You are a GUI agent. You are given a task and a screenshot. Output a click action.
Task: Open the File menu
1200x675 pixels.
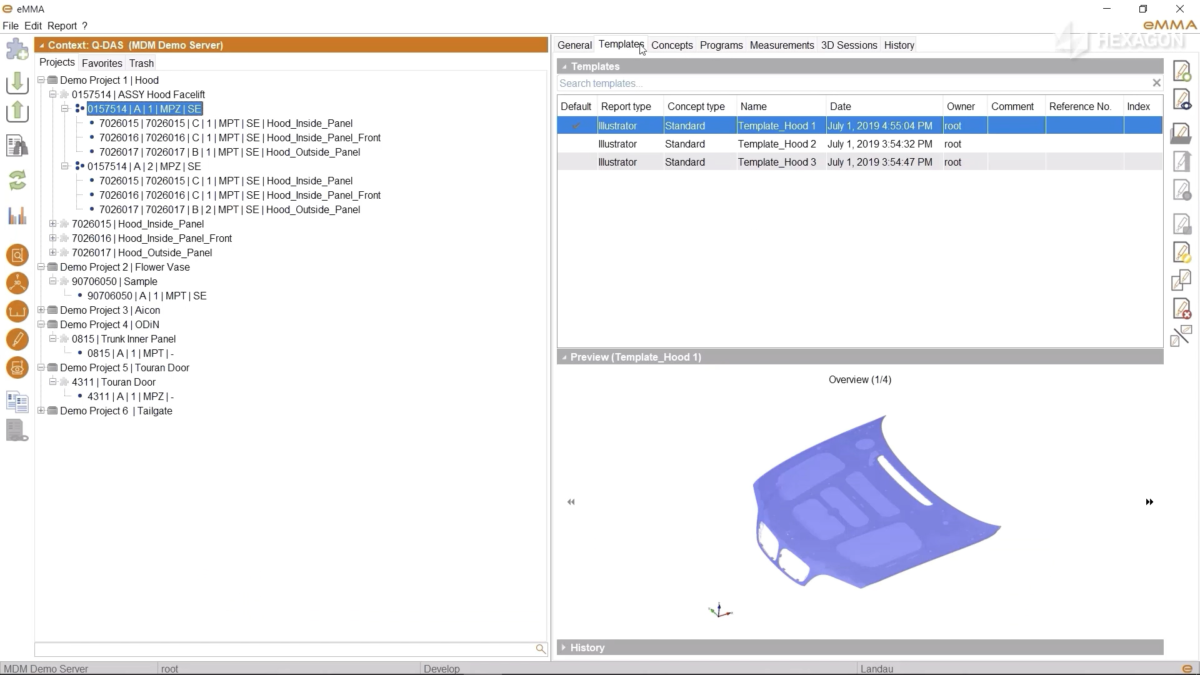[x=10, y=26]
